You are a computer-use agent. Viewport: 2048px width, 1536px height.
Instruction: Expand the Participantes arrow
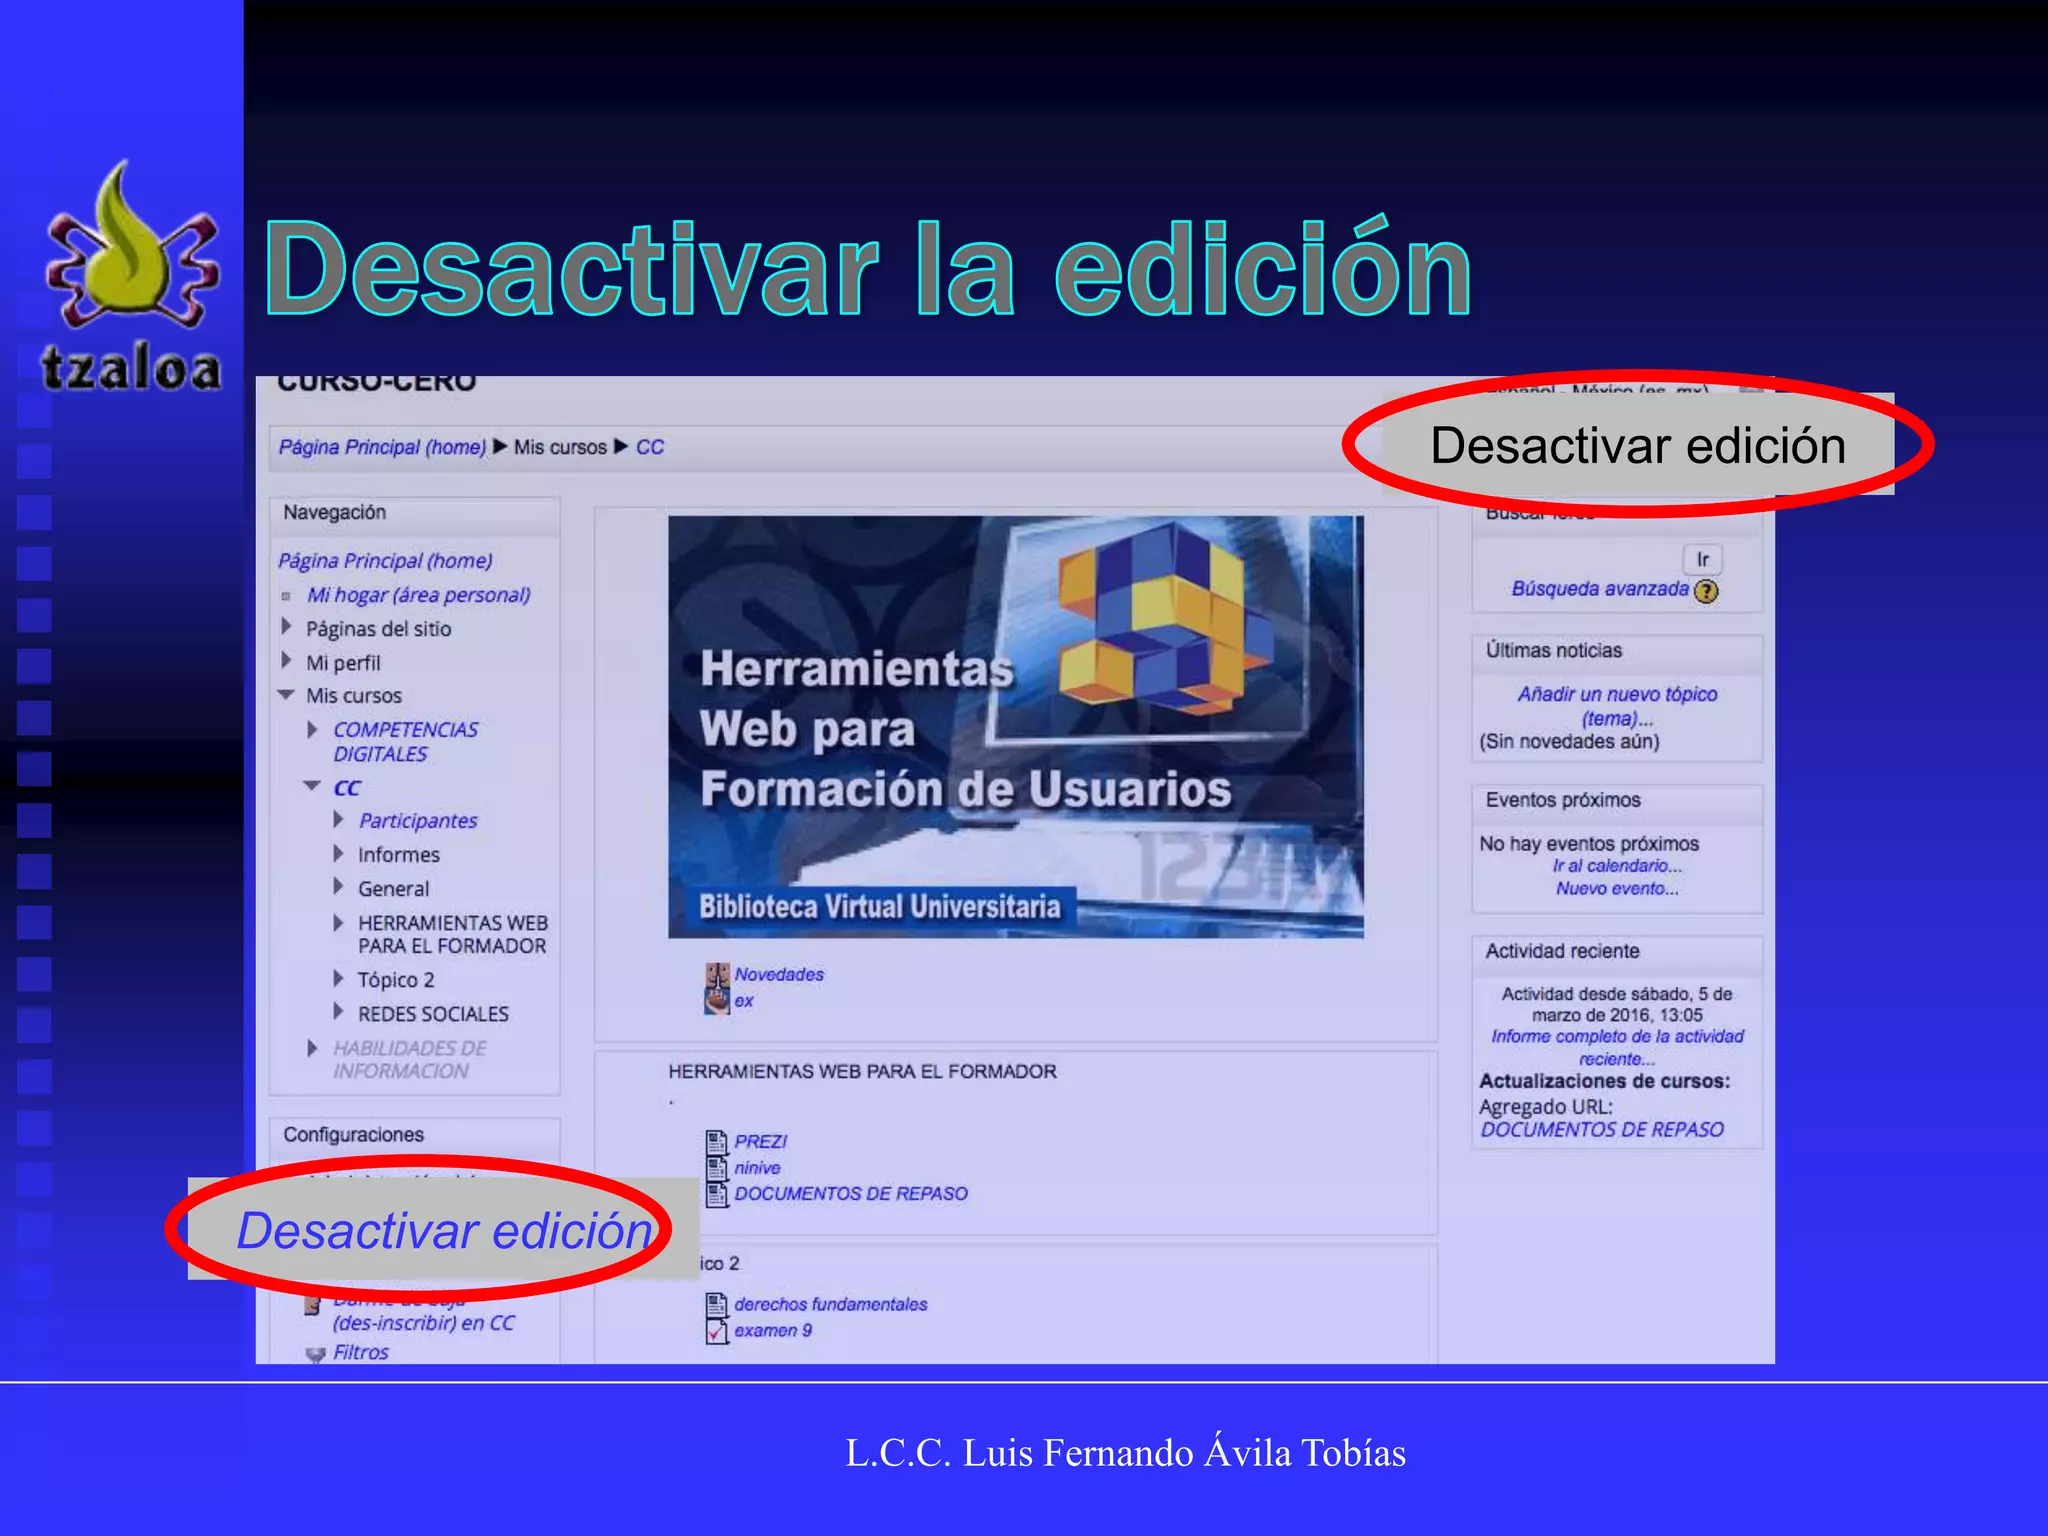(x=339, y=820)
